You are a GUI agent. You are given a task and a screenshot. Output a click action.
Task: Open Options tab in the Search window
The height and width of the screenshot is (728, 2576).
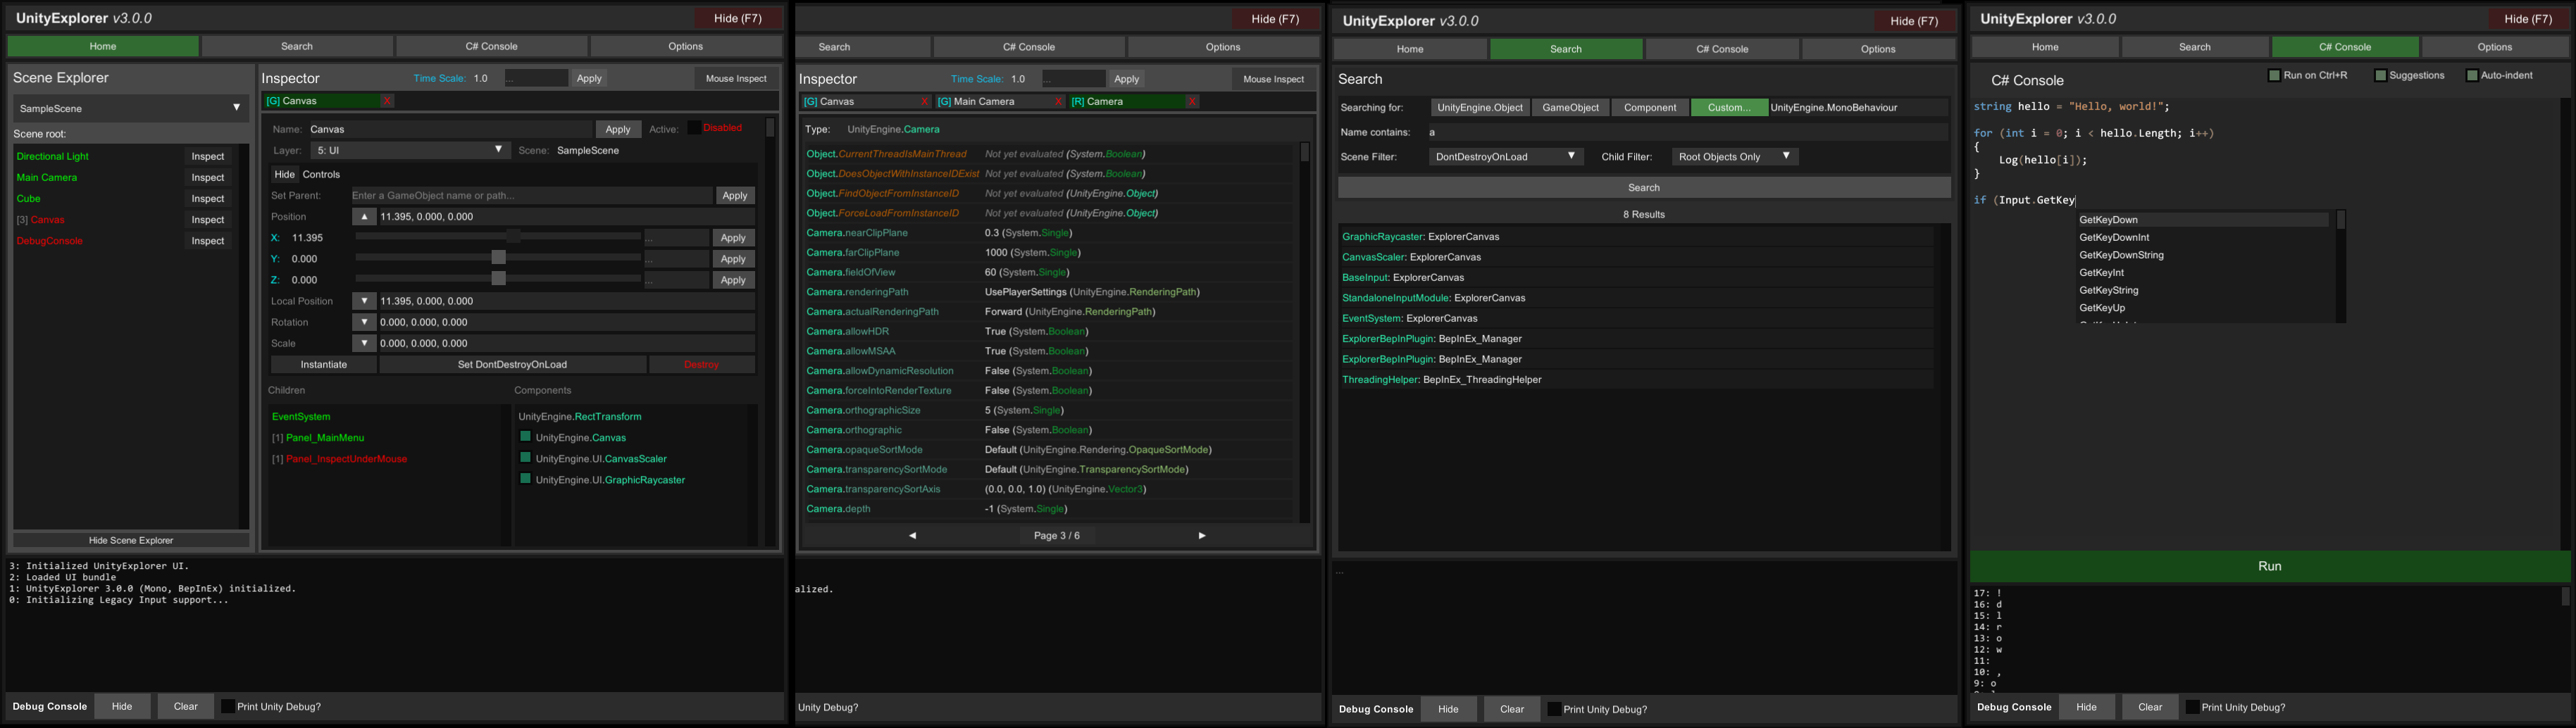click(1878, 49)
